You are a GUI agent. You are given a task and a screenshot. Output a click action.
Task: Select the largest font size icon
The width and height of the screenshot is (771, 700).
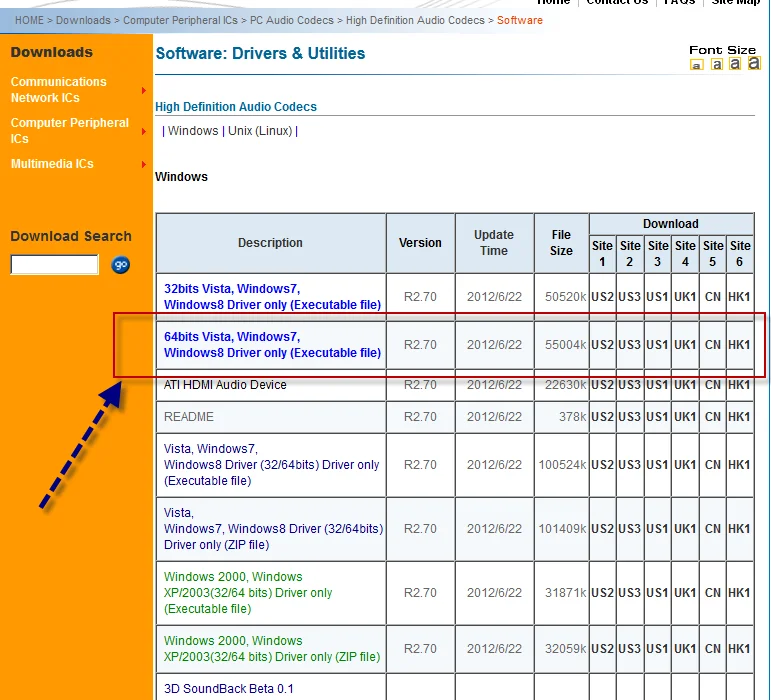[753, 63]
